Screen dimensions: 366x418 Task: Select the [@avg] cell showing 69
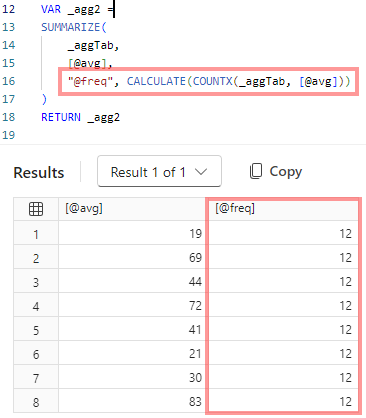click(x=132, y=257)
